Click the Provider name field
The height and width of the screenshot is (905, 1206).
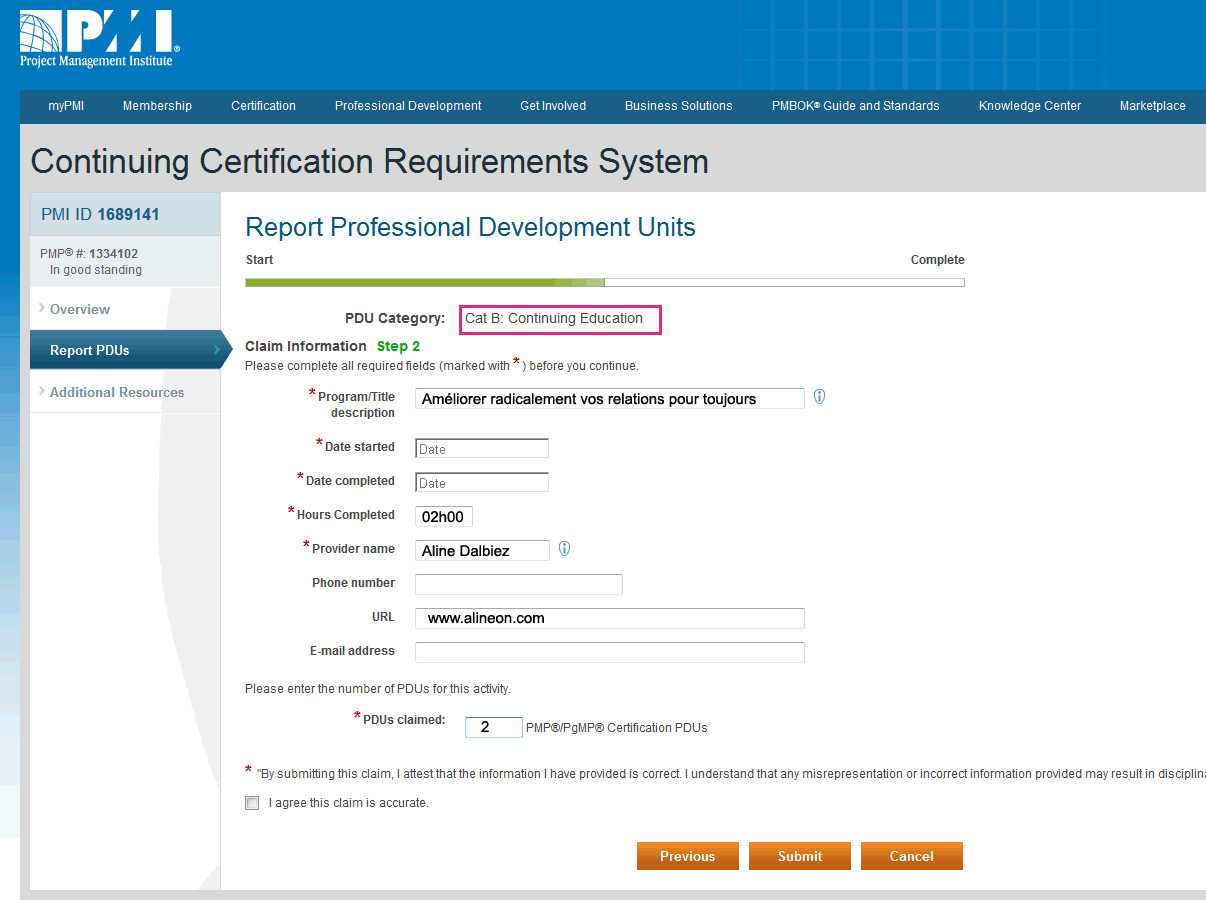click(x=482, y=550)
